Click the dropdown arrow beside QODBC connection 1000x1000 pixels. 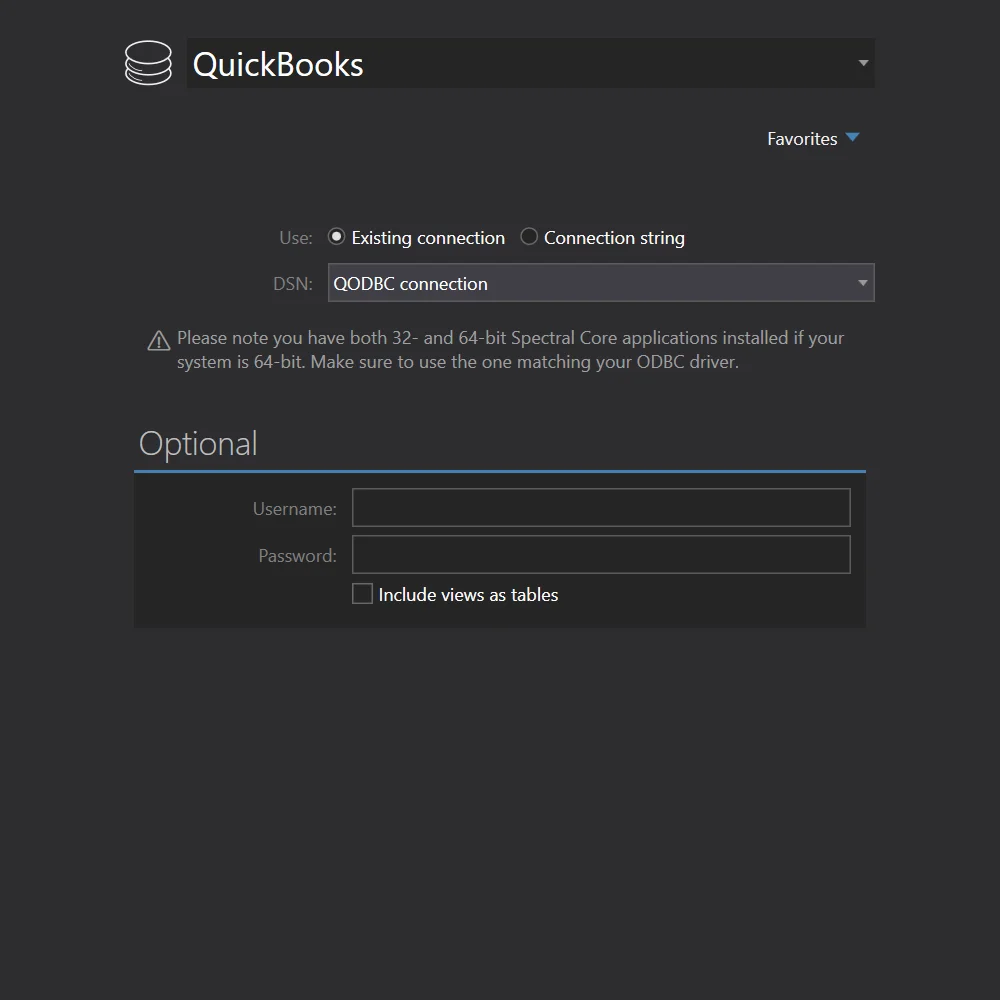tap(862, 283)
